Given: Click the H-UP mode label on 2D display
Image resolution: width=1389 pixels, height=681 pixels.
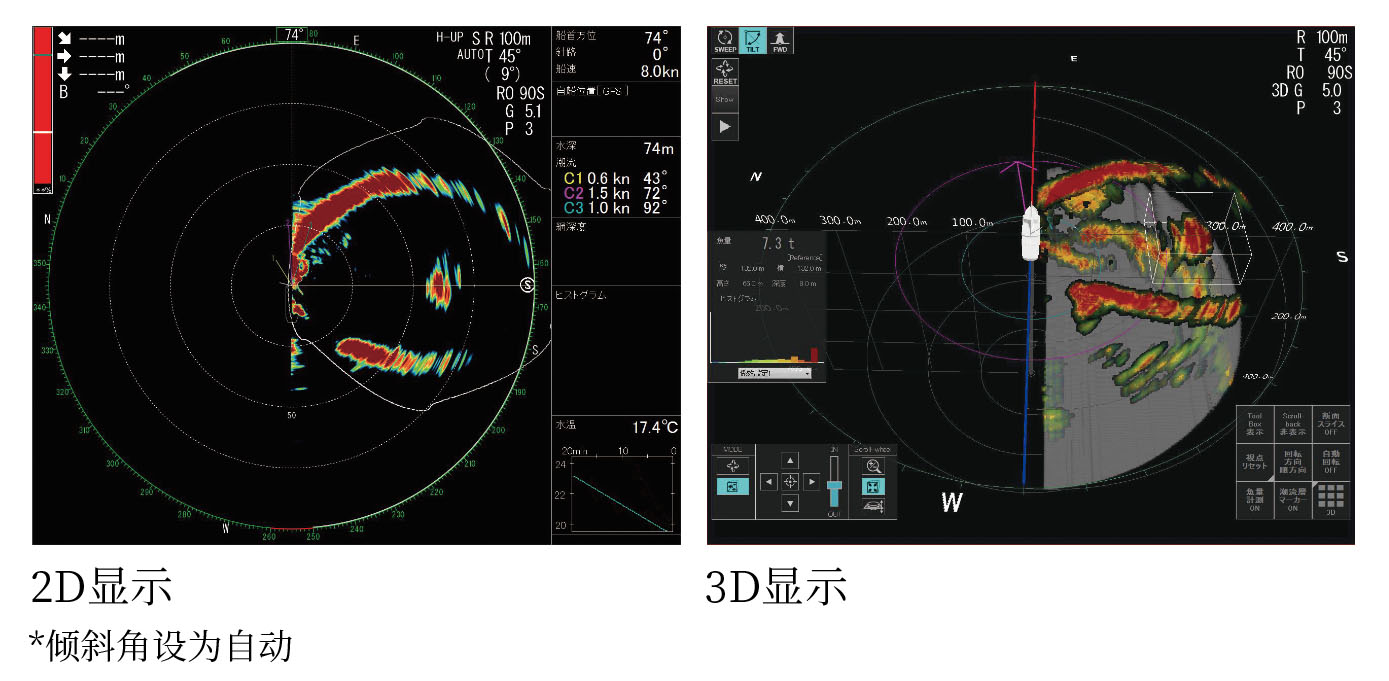Looking at the screenshot, I should 450,36.
